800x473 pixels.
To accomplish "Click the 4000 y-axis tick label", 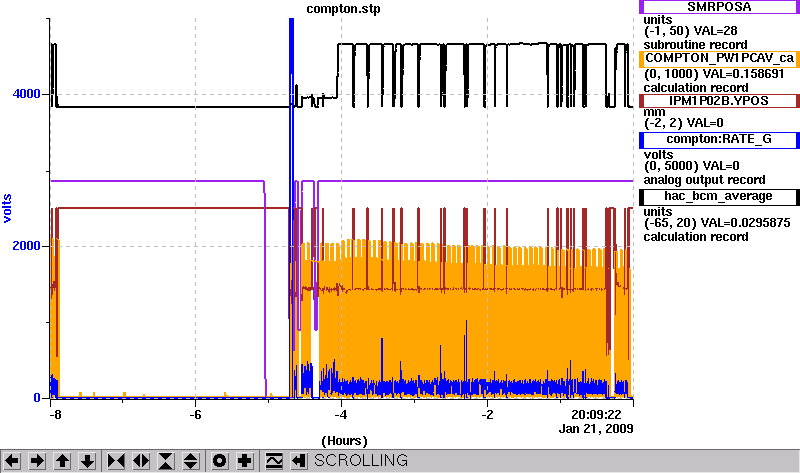I will tap(27, 94).
